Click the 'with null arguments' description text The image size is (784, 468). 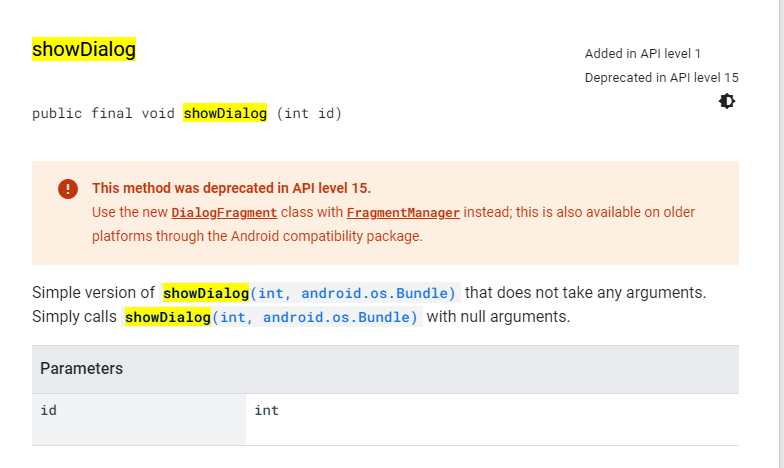498,317
